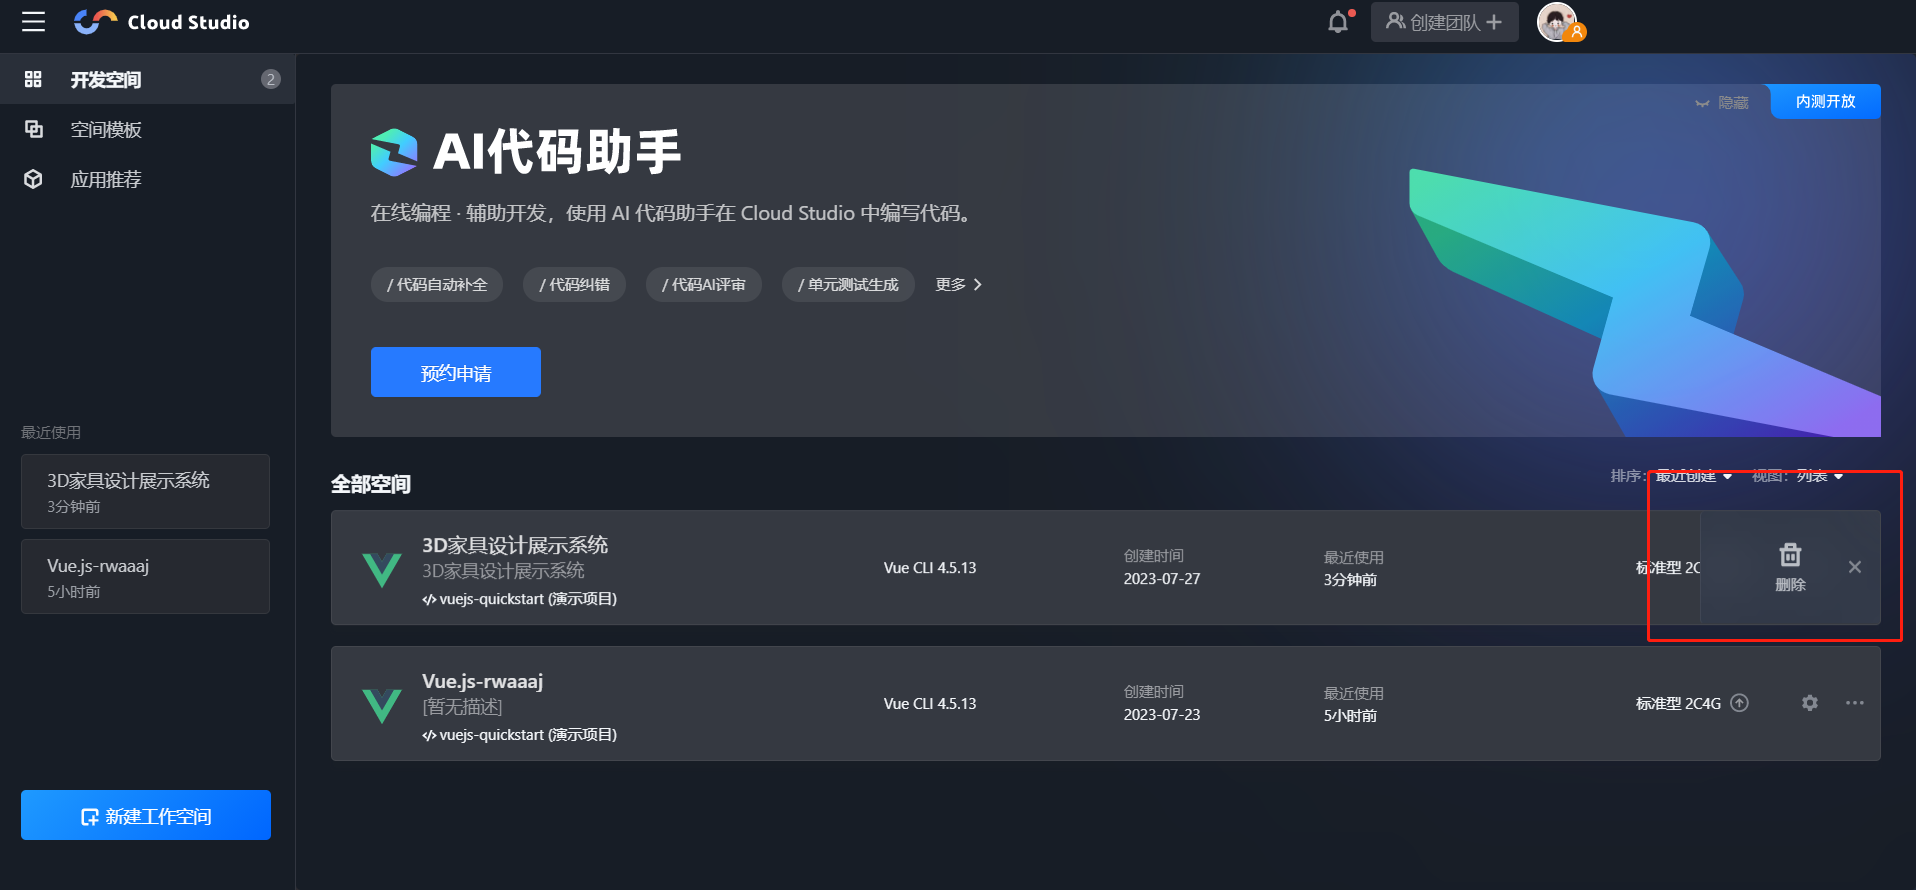Click 5小时前 in the workspace list row
This screenshot has width=1916, height=890.
(1350, 716)
